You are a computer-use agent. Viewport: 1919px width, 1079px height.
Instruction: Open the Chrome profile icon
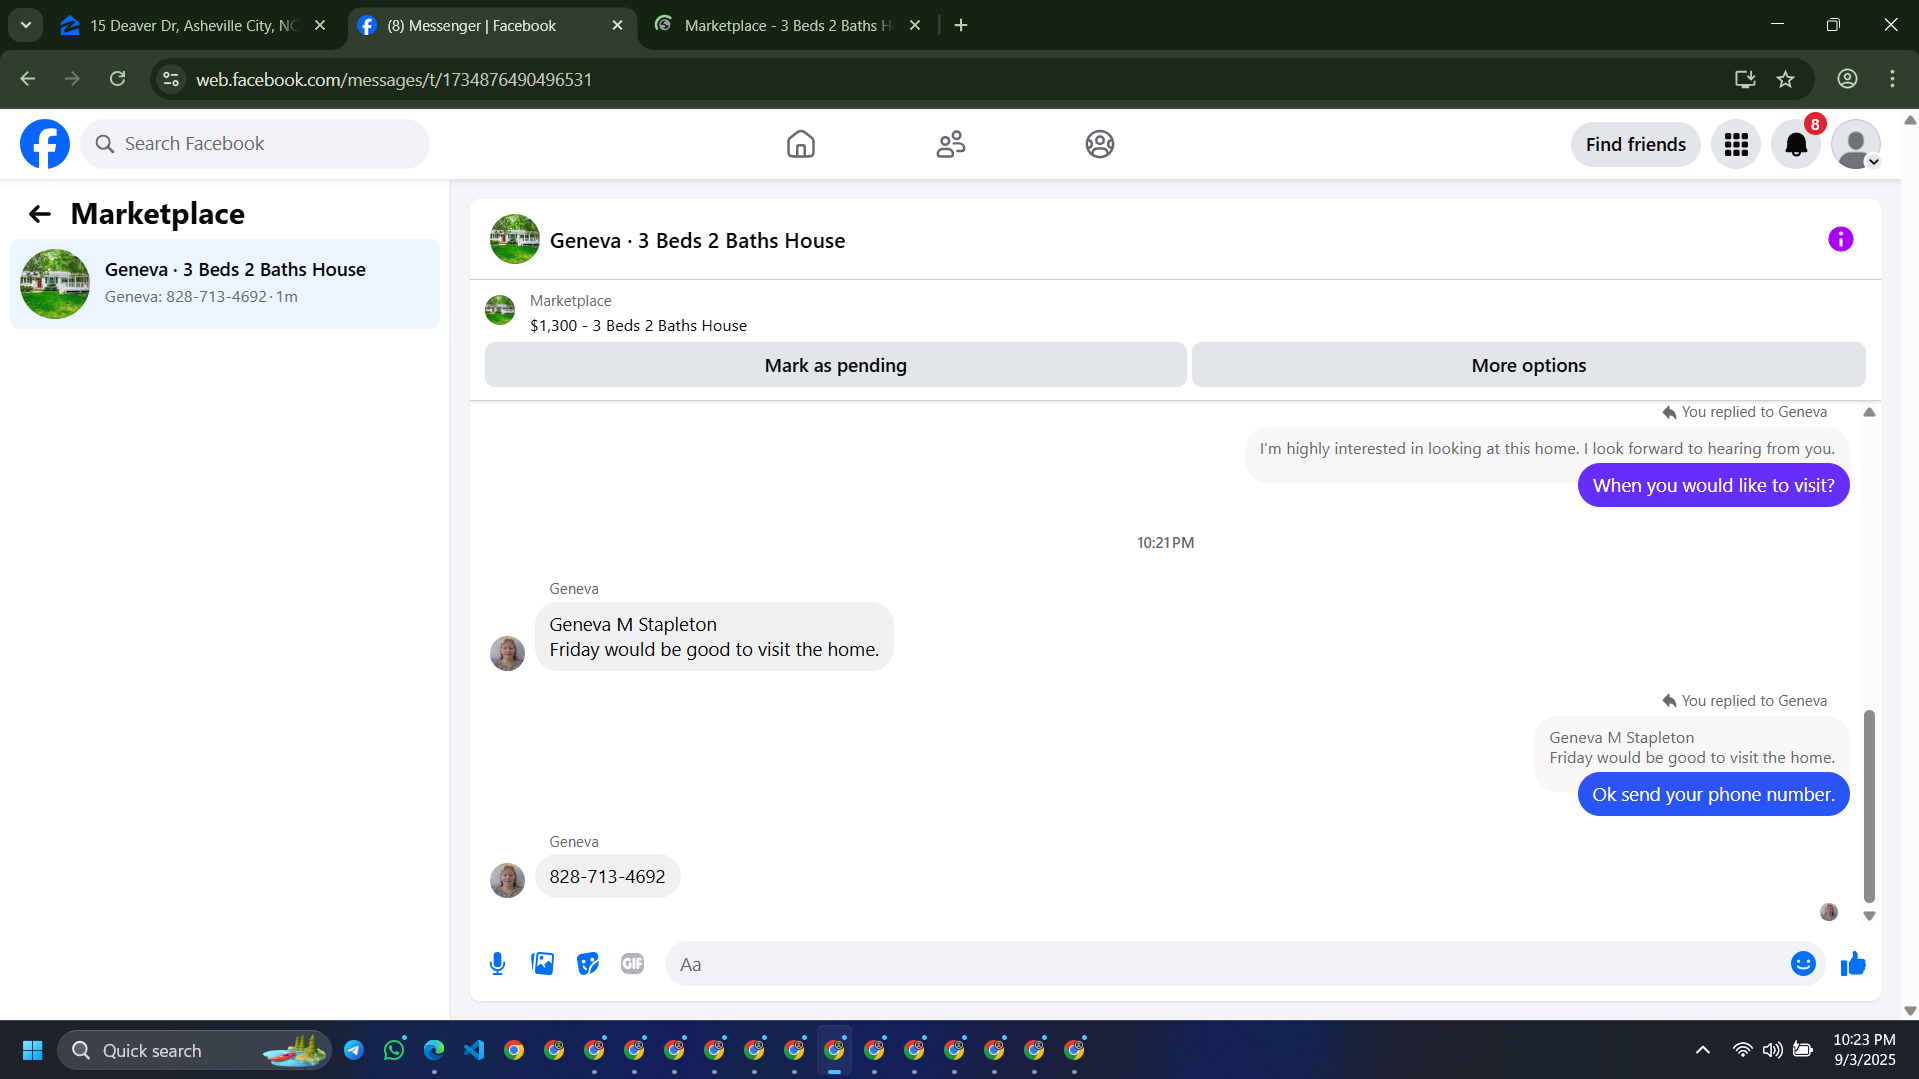click(x=1847, y=79)
